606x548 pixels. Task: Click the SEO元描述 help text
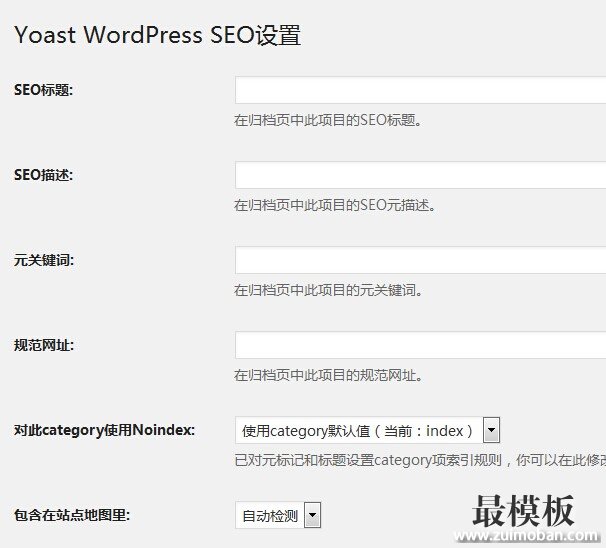click(x=335, y=205)
